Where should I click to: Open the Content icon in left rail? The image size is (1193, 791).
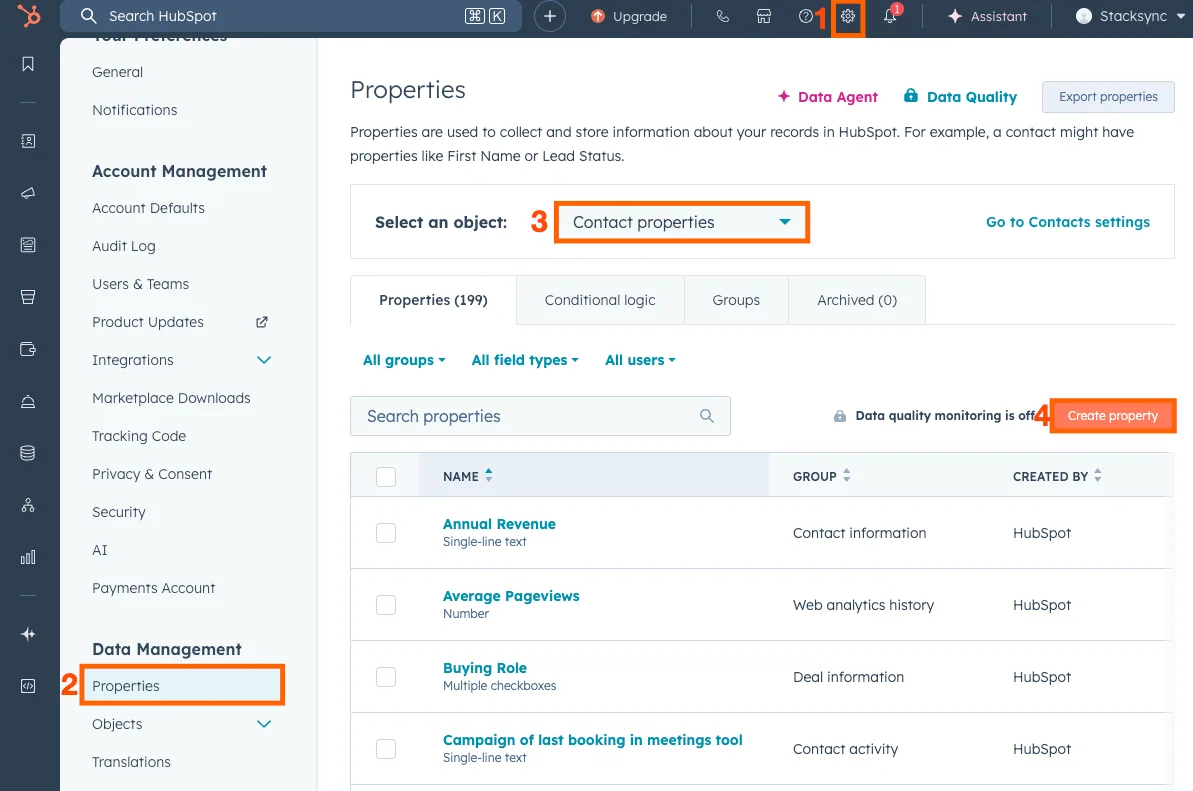[x=28, y=245]
